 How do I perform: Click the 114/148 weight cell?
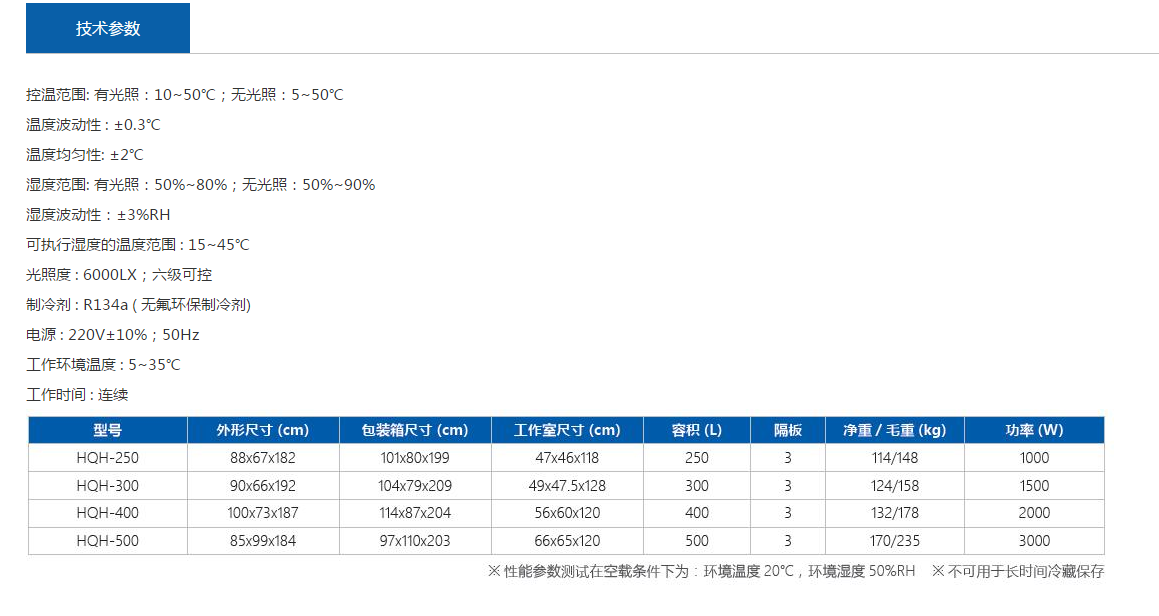coord(895,458)
